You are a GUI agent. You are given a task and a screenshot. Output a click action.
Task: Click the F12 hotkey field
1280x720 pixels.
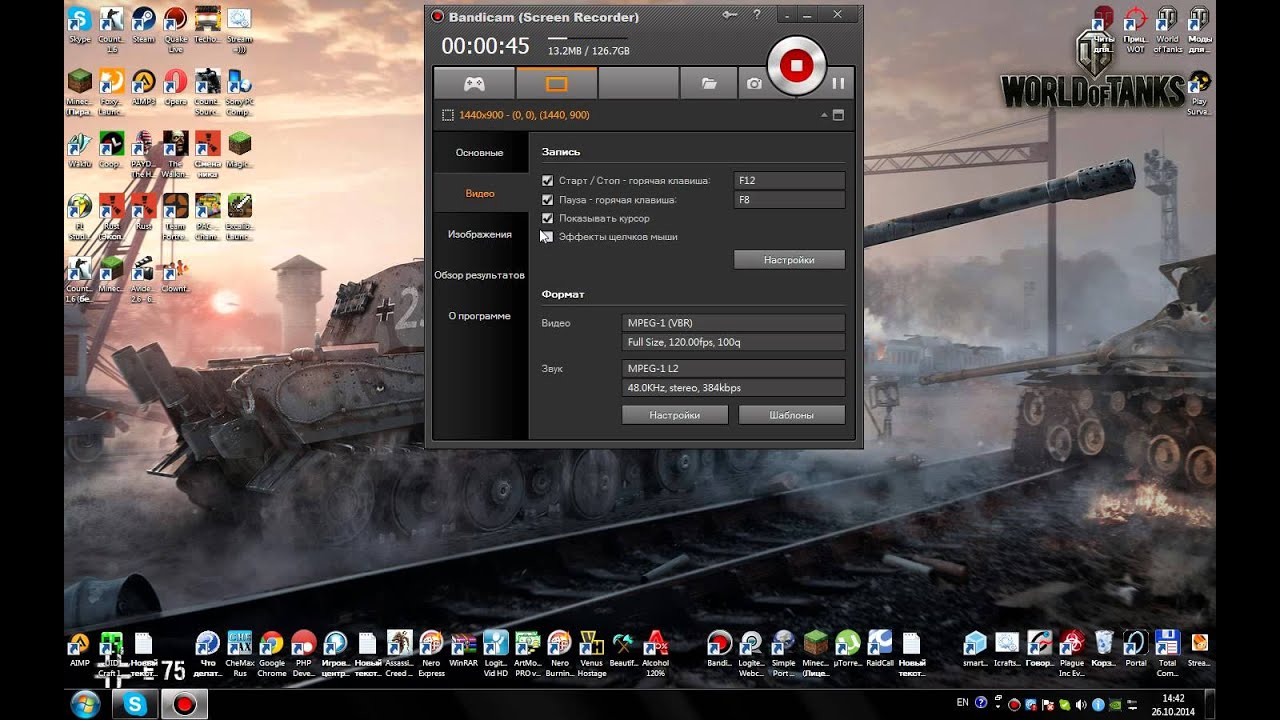pyautogui.click(x=789, y=181)
